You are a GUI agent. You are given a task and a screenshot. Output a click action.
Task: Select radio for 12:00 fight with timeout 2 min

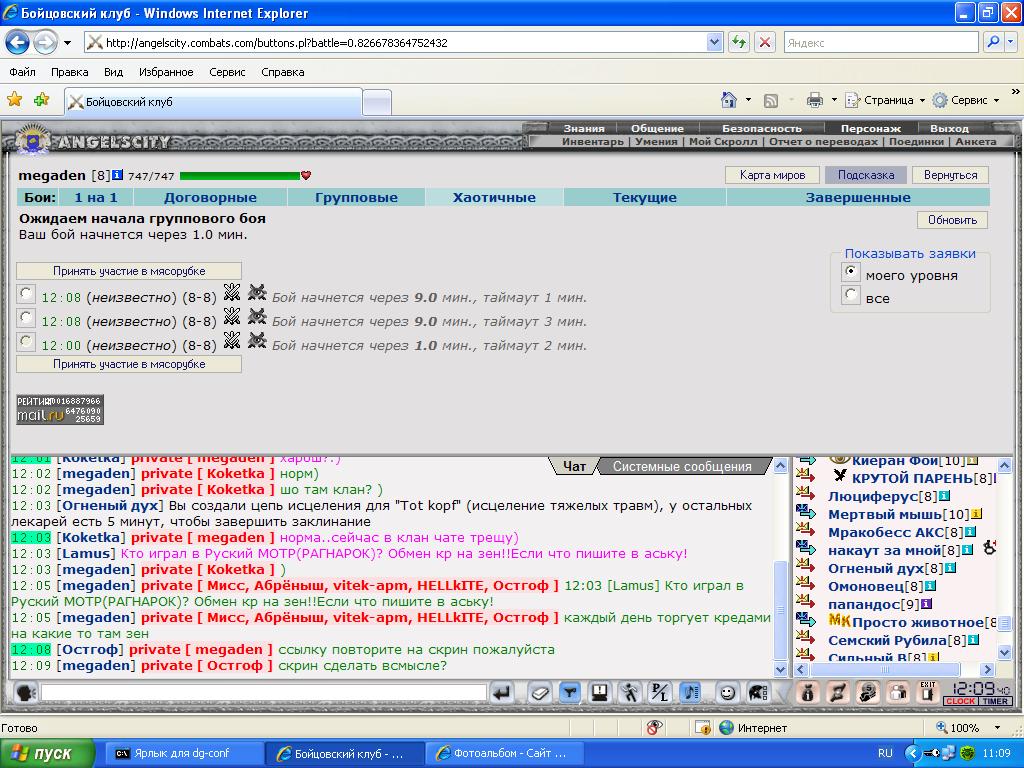(25, 341)
